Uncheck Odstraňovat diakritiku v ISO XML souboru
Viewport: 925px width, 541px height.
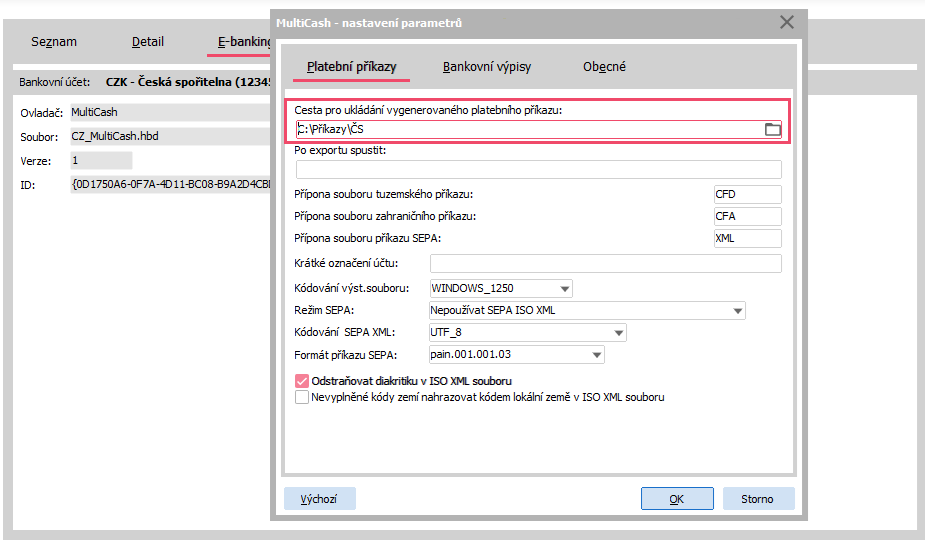(302, 381)
